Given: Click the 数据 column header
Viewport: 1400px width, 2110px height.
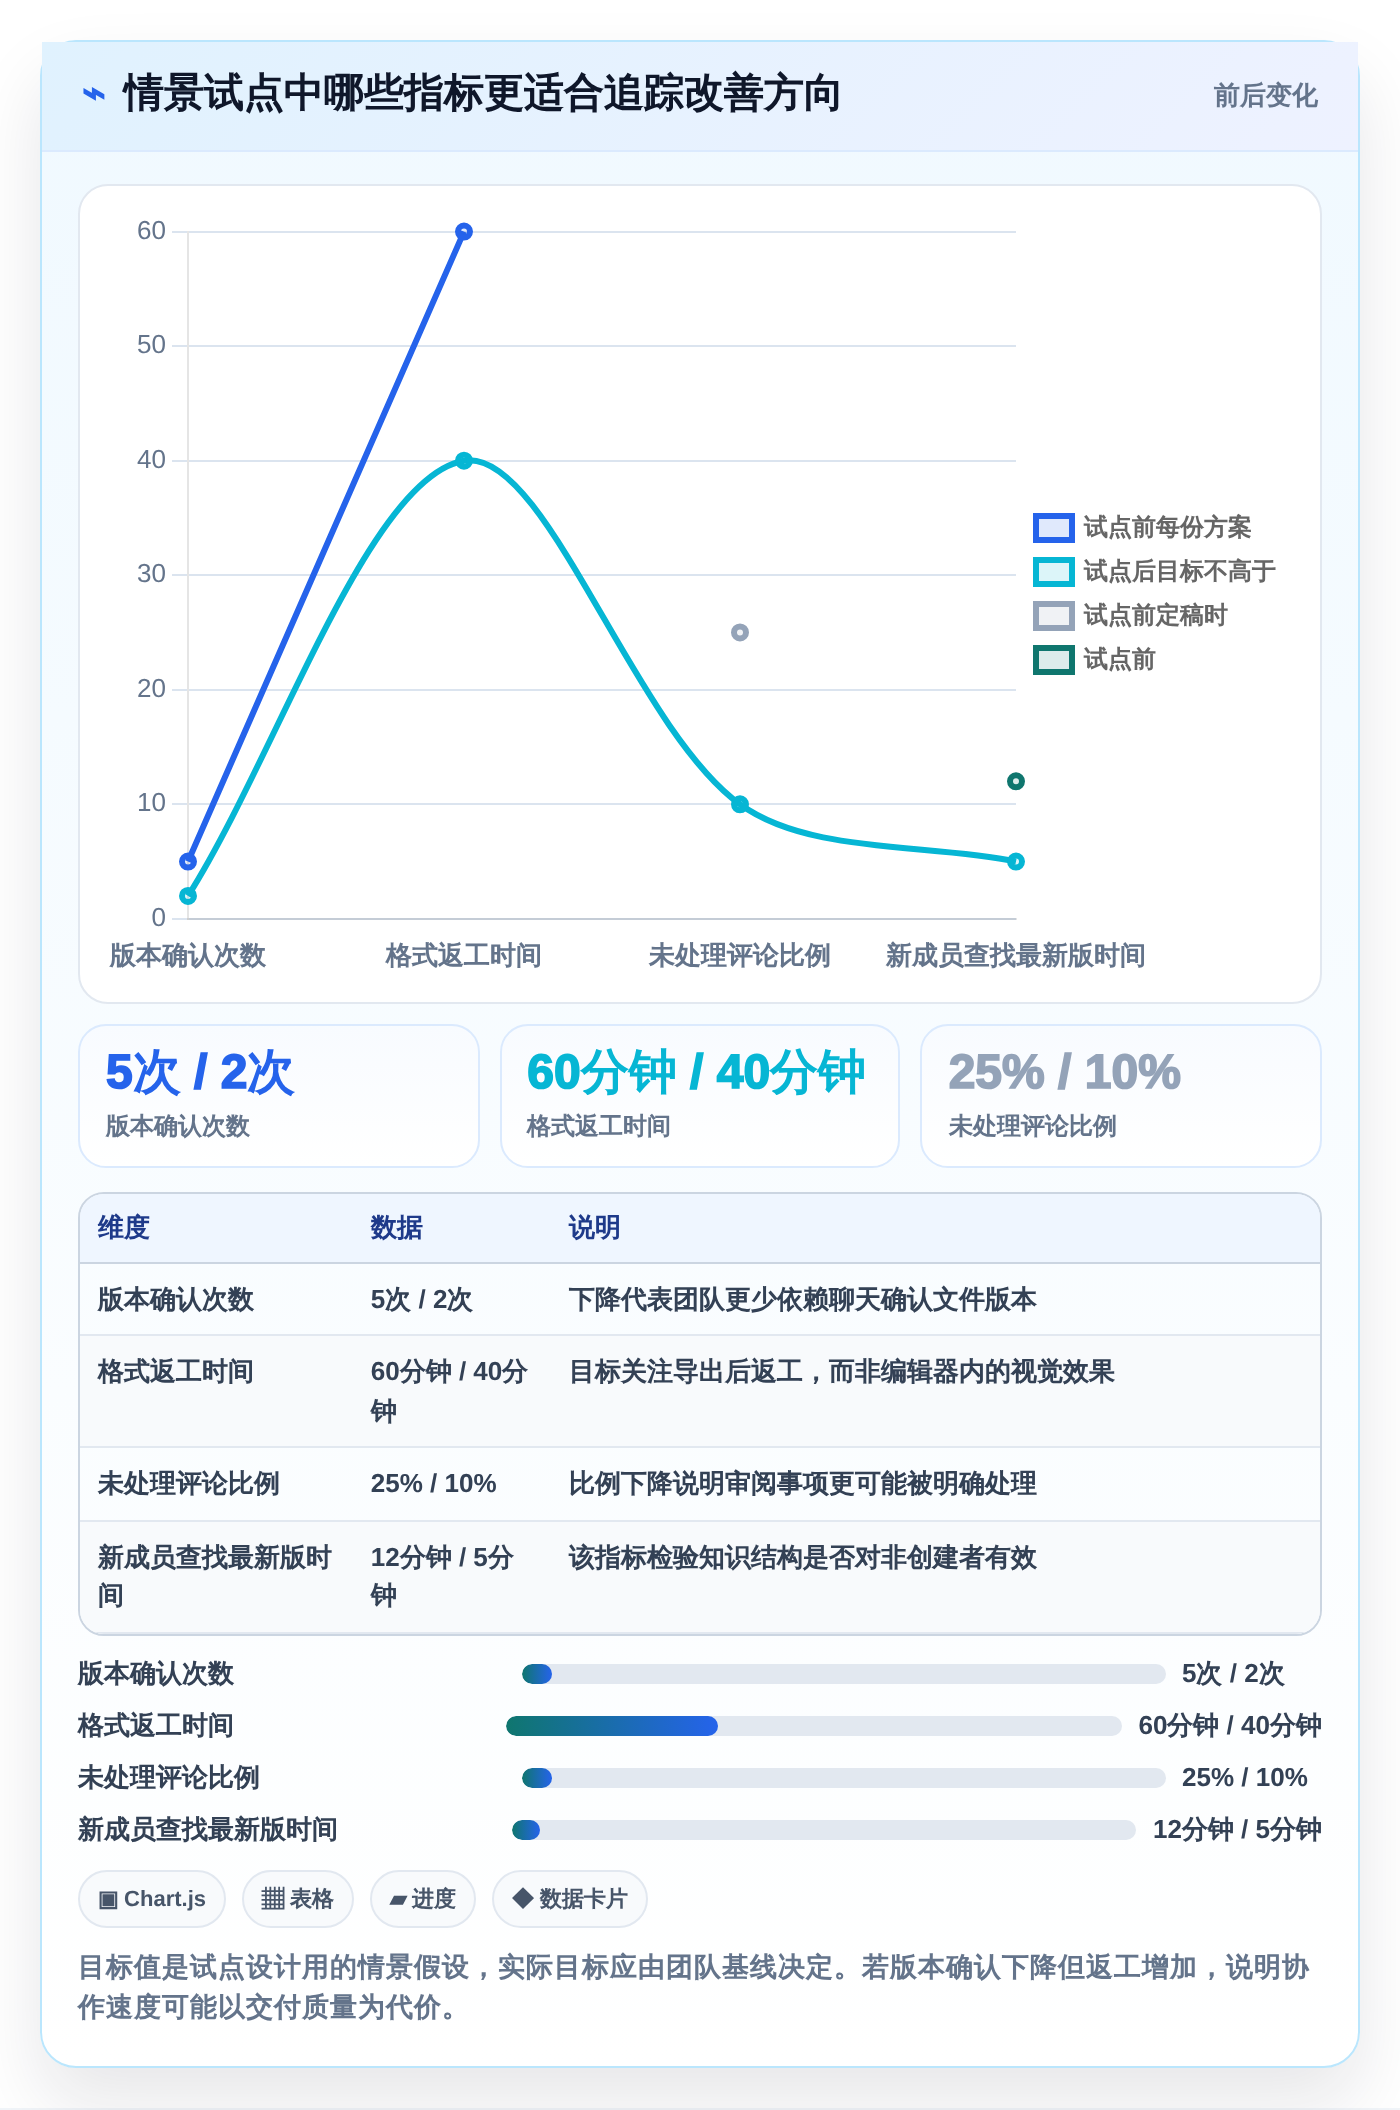Looking at the screenshot, I should (x=396, y=1228).
